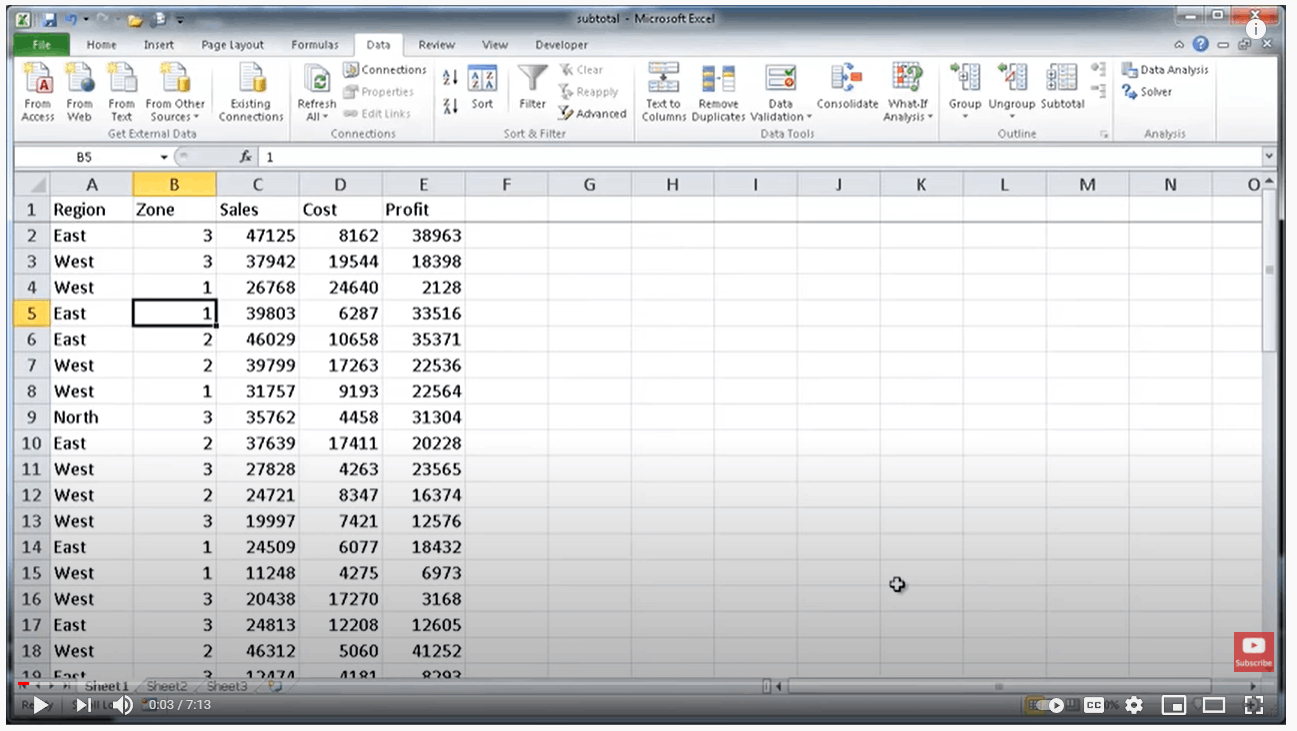Viewport: 1297px width, 731px height.
Task: Click the Consolidate tool
Action: [x=847, y=88]
